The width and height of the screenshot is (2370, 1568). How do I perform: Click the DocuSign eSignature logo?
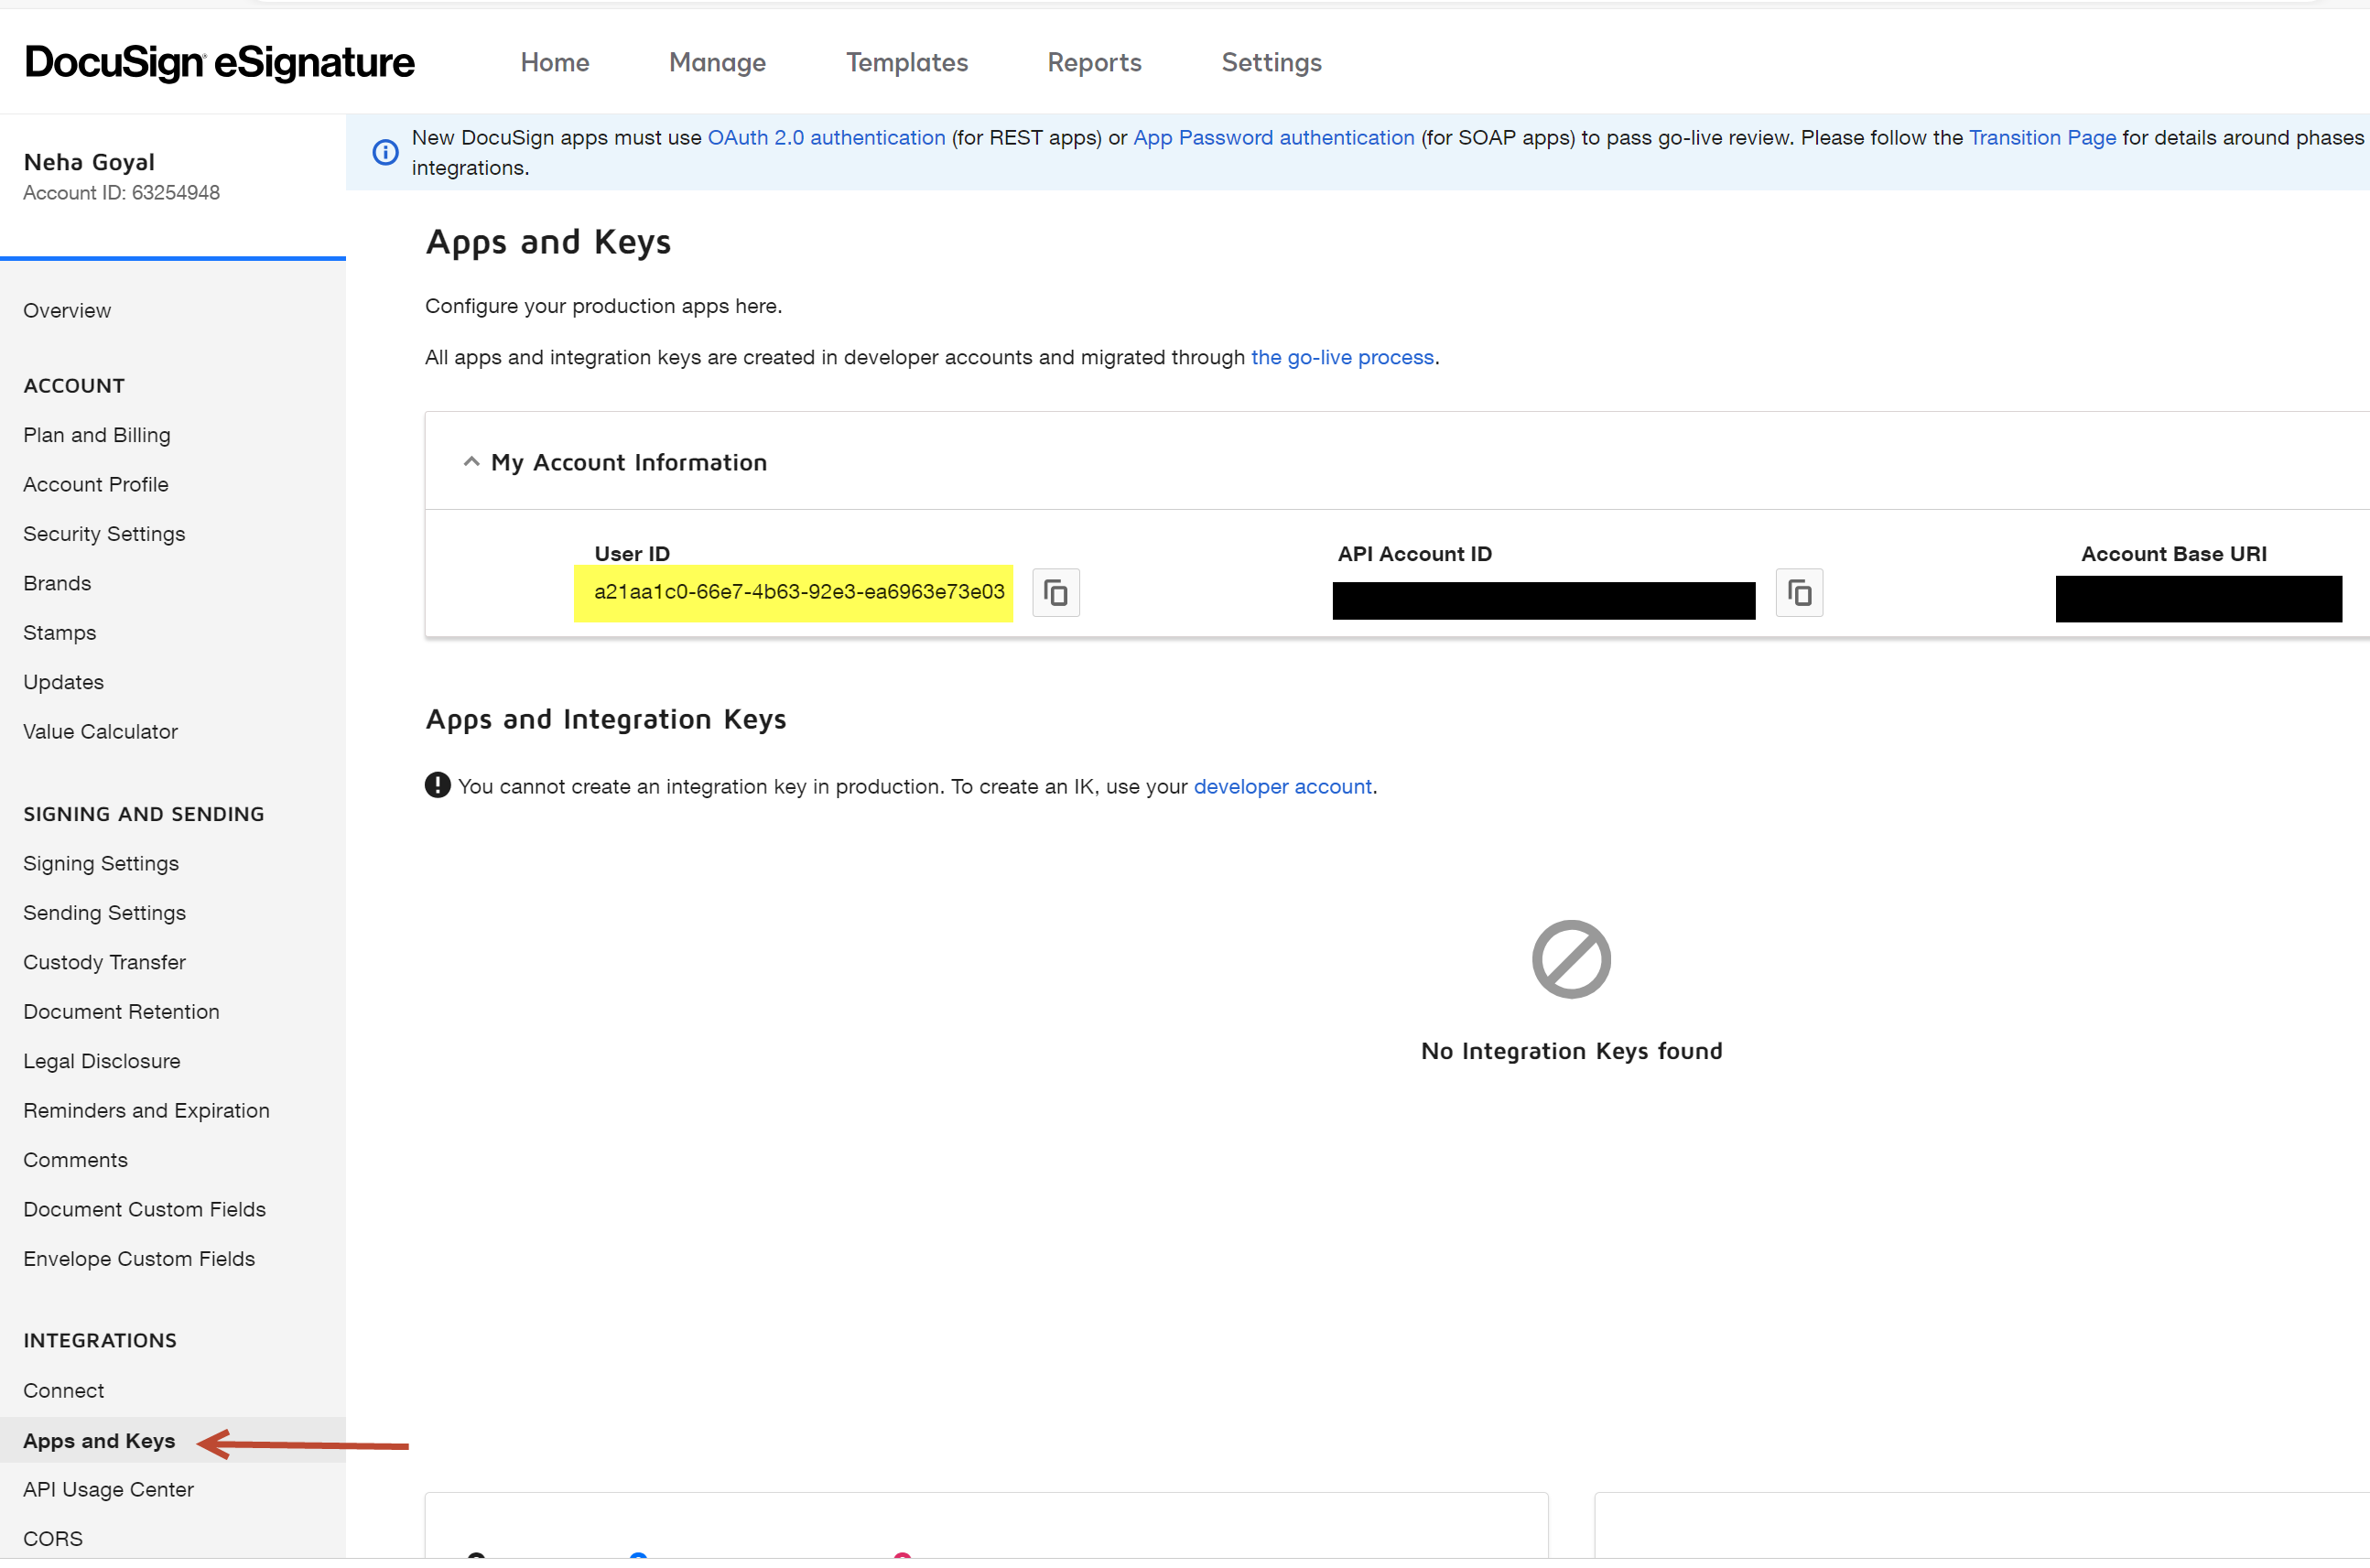pyautogui.click(x=219, y=61)
